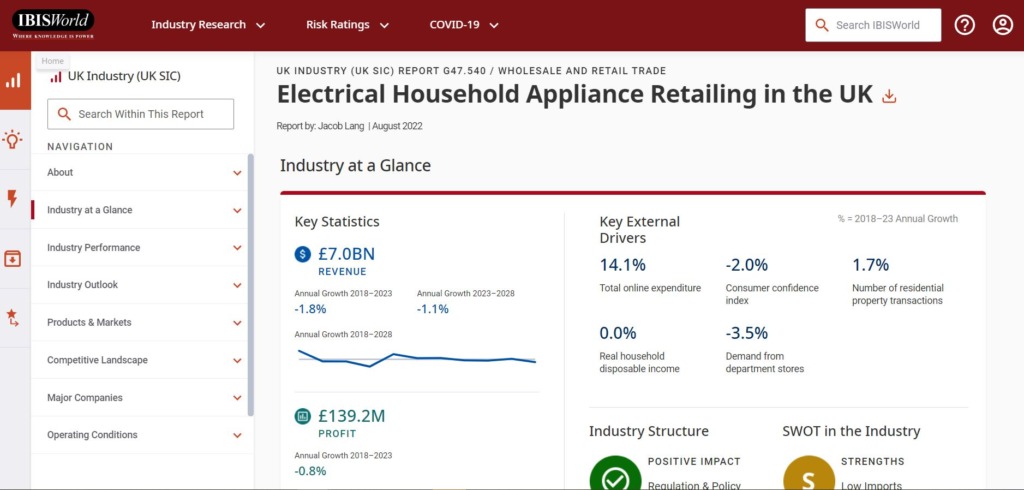This screenshot has width=1024, height=490.
Task: Click the lightning bolt sidebar icon
Action: tap(13, 199)
